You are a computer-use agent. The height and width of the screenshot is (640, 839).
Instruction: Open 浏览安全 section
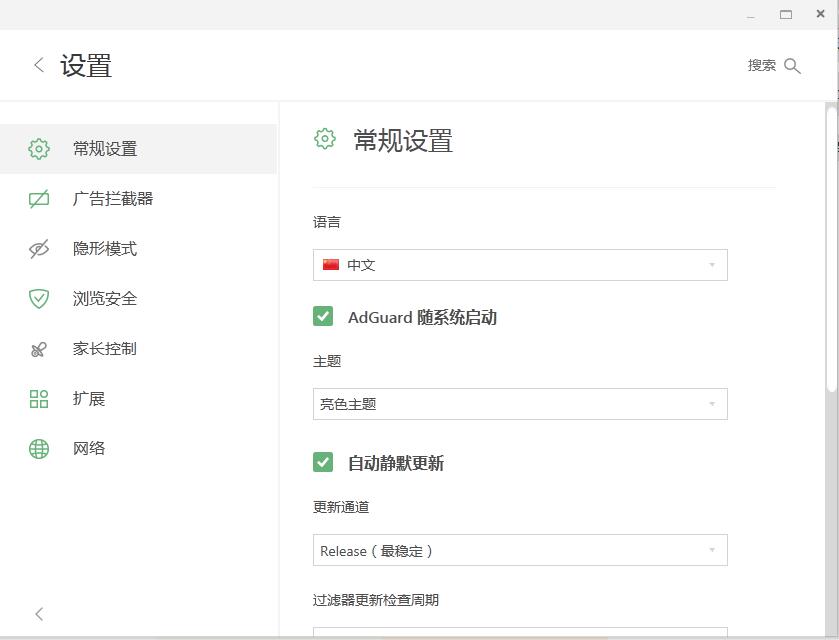(139, 299)
